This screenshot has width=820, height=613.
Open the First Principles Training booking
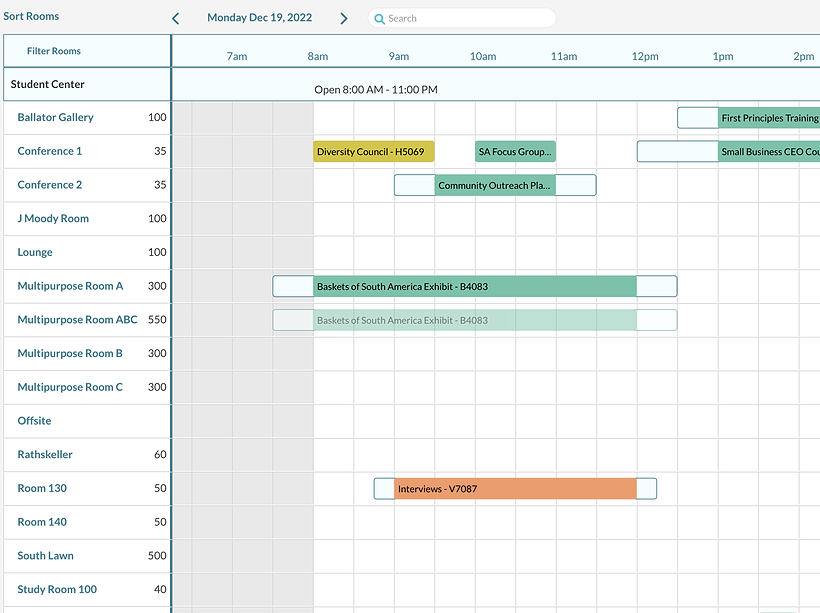coord(768,117)
